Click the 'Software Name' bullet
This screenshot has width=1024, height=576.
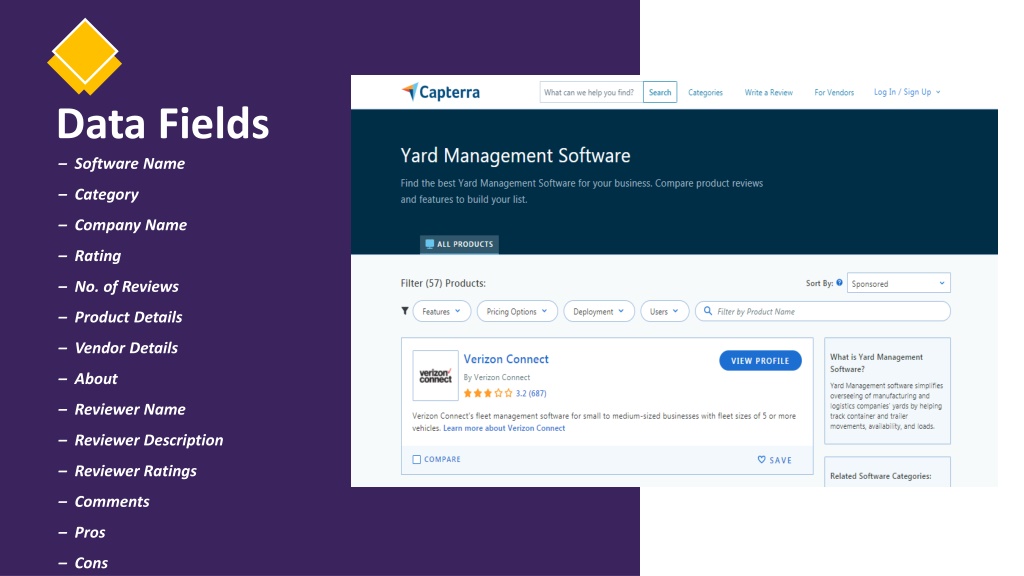(129, 164)
